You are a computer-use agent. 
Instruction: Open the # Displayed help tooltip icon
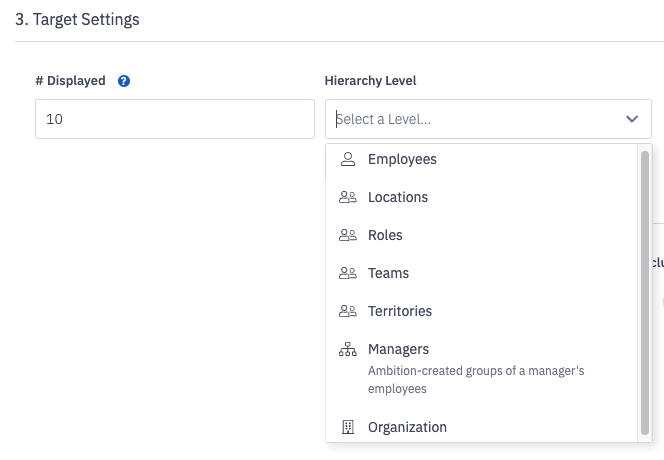click(x=124, y=81)
